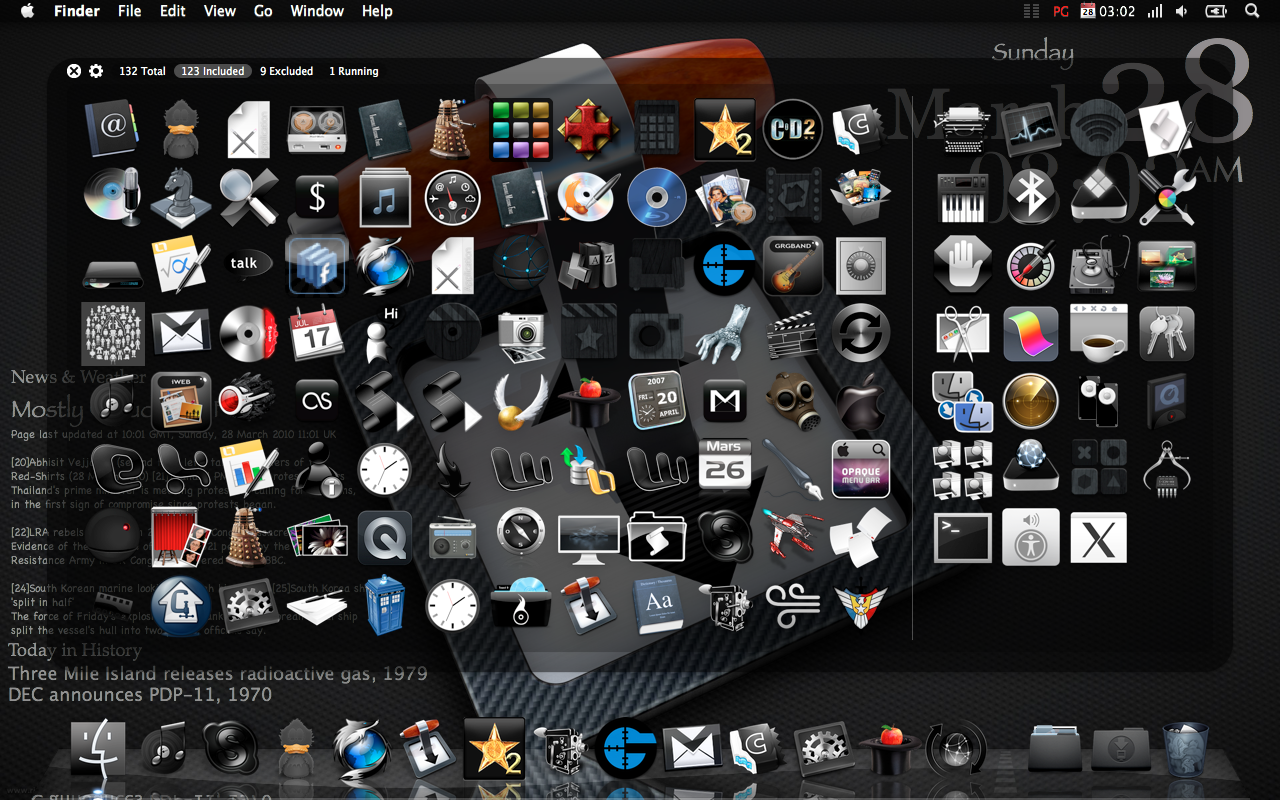Launch the Last.fm 'as' icon
1280x800 pixels.
coord(316,401)
